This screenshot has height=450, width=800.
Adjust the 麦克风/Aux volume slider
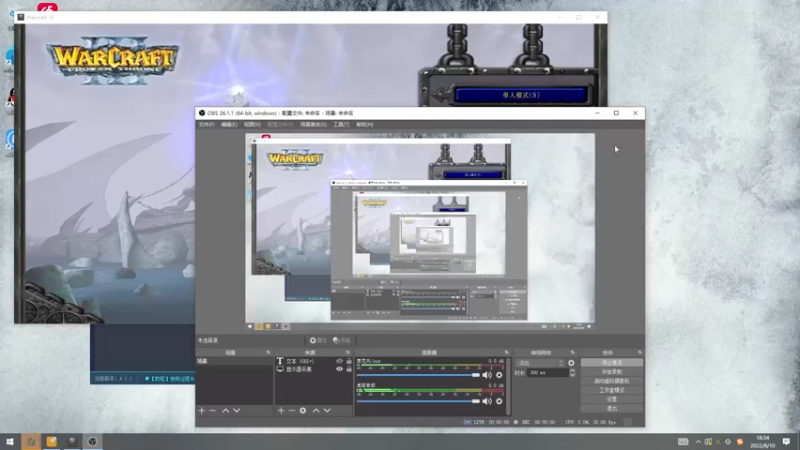[x=418, y=375]
